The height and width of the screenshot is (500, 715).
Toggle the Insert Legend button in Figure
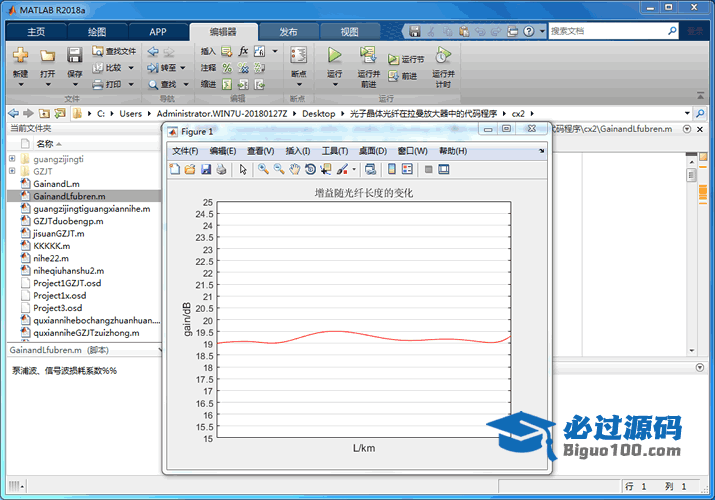409,170
